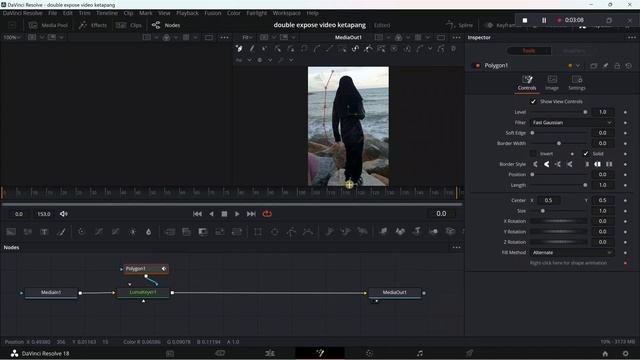Open the Filter Fast Gaussian dropdown

tap(572, 122)
